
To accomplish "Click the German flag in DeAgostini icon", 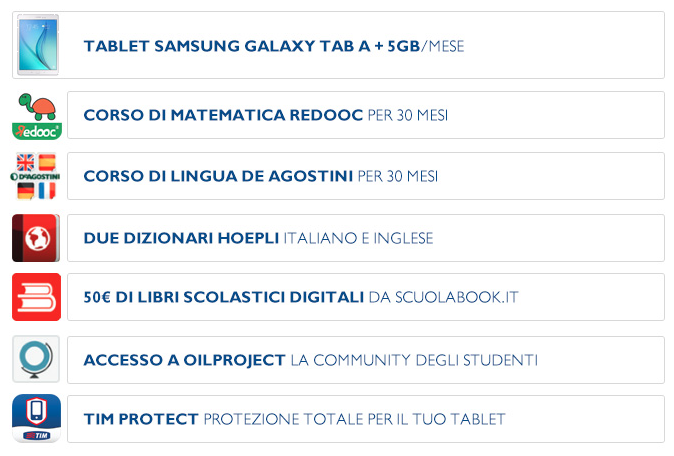I will [x=26, y=190].
